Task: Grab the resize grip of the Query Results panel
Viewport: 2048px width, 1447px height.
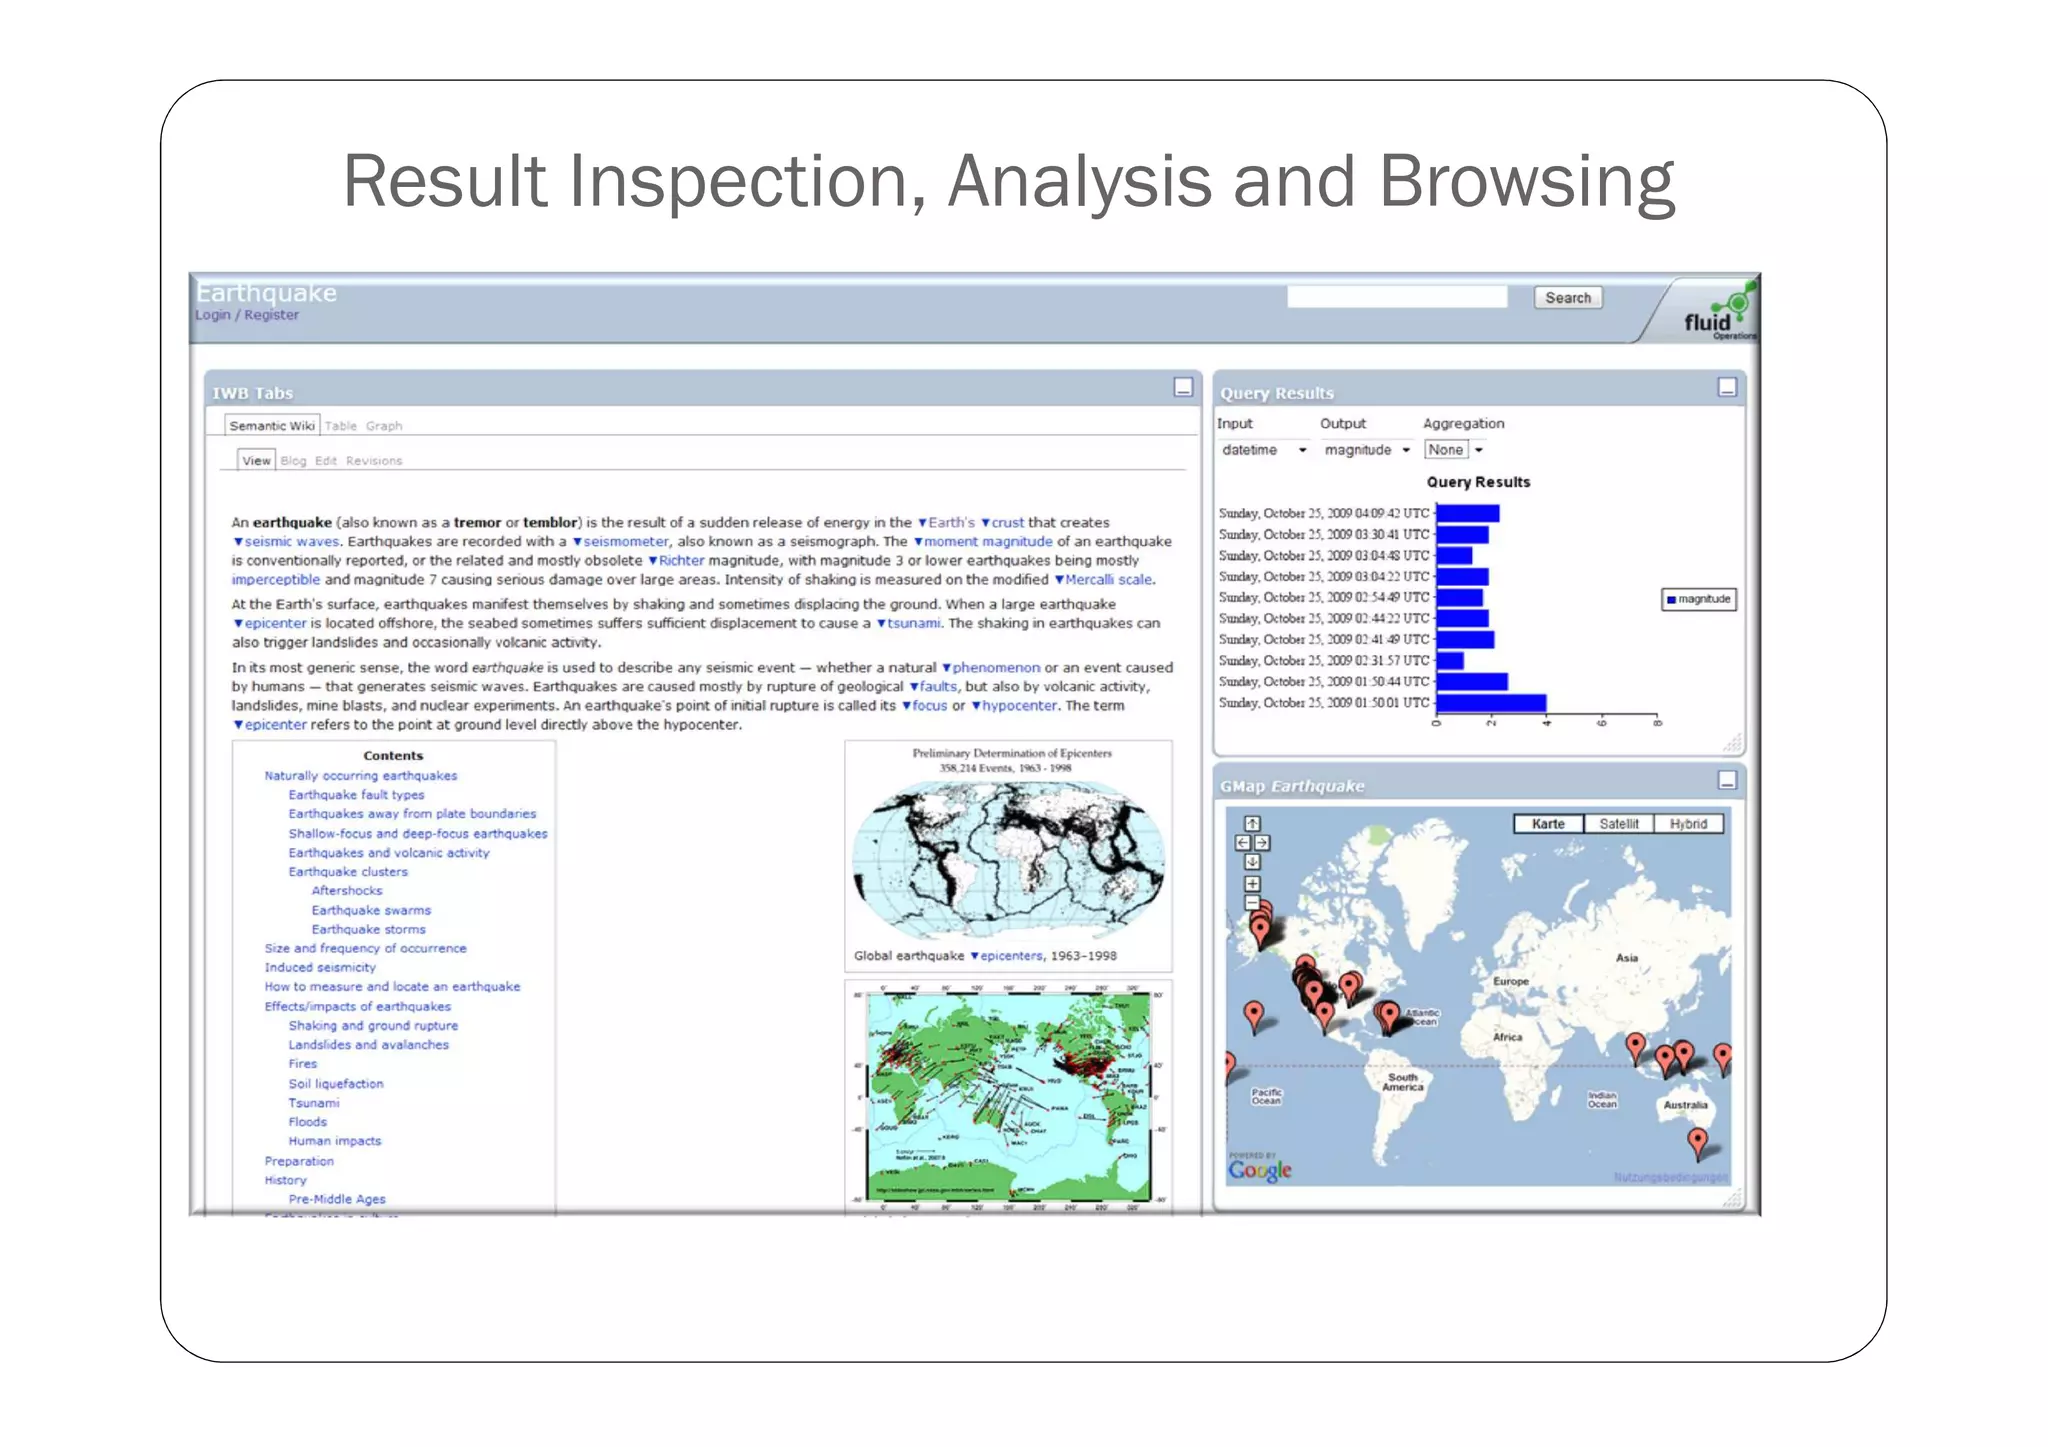Action: coord(1733,743)
